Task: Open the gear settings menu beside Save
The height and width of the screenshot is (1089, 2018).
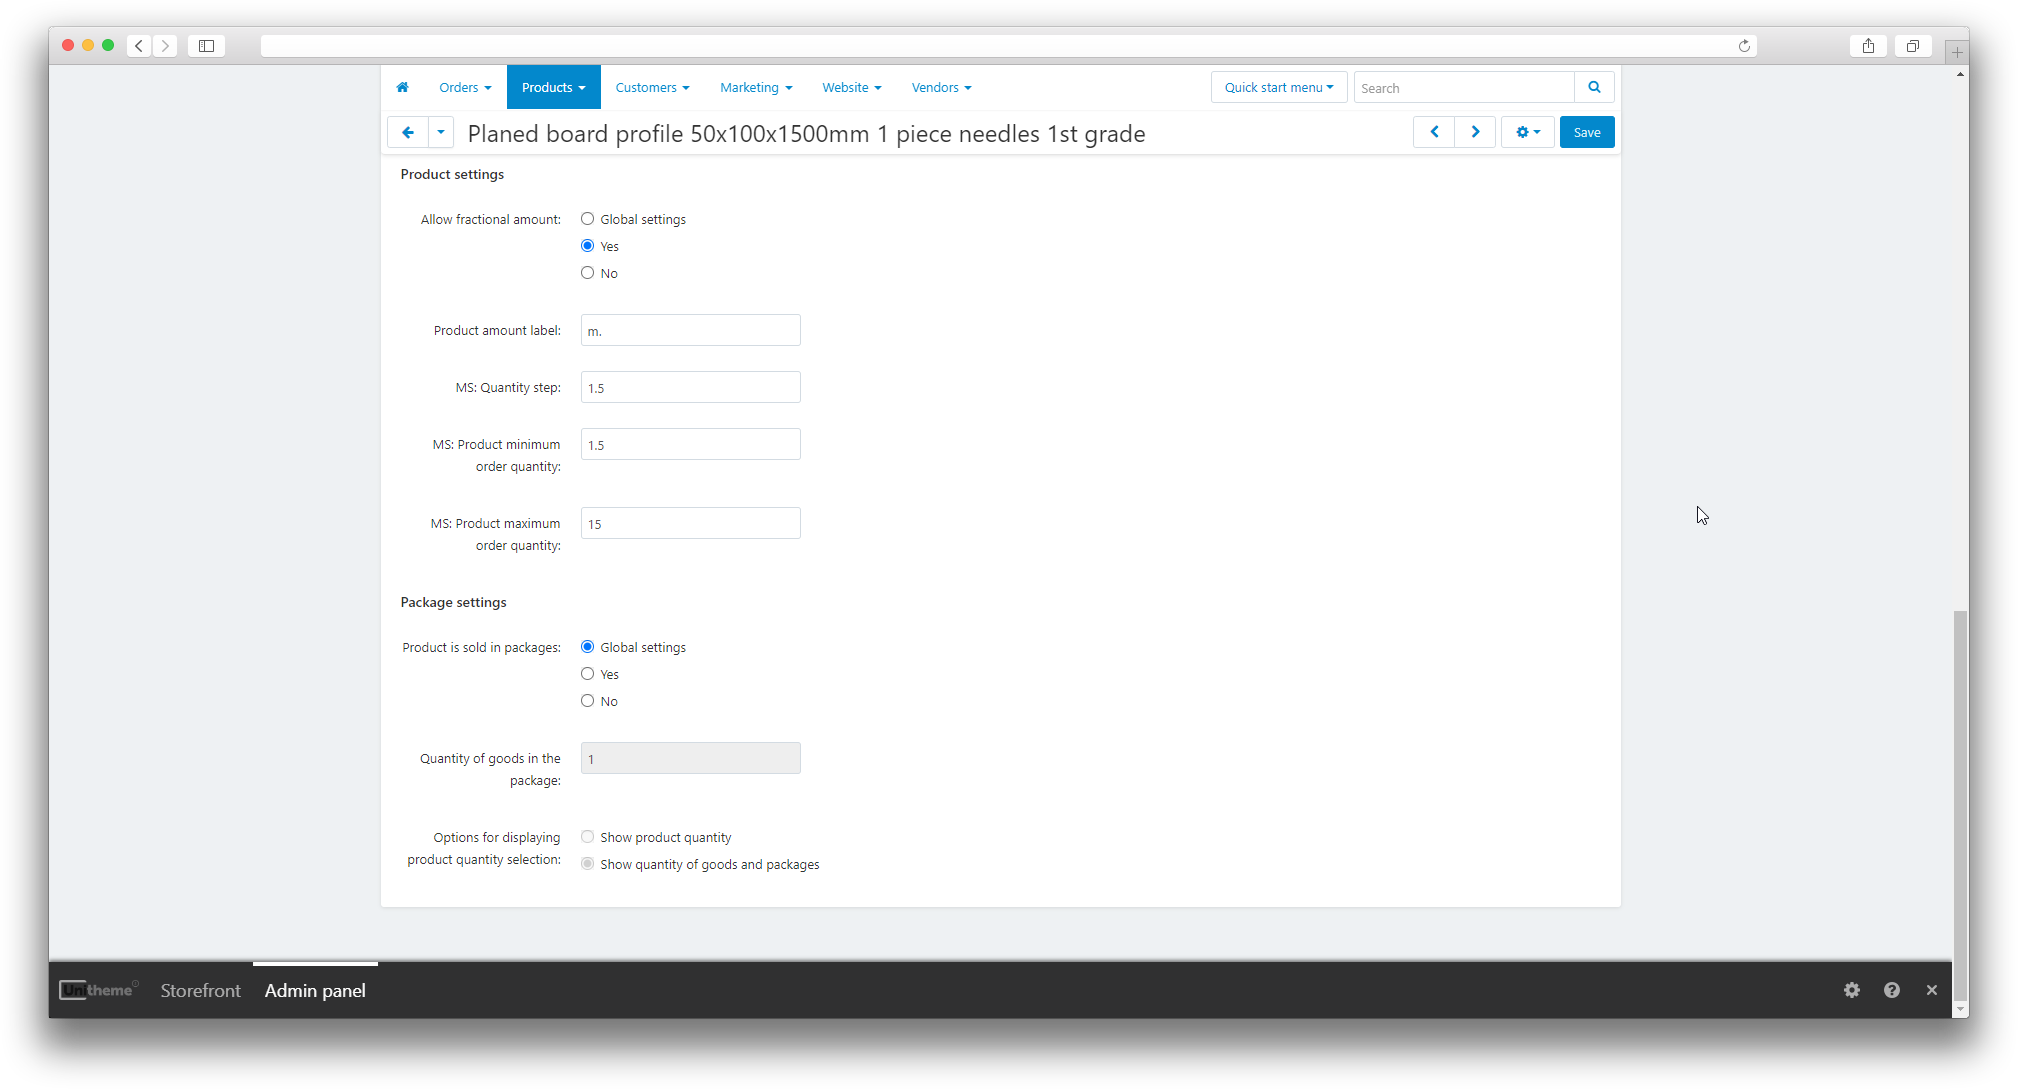Action: click(1527, 132)
